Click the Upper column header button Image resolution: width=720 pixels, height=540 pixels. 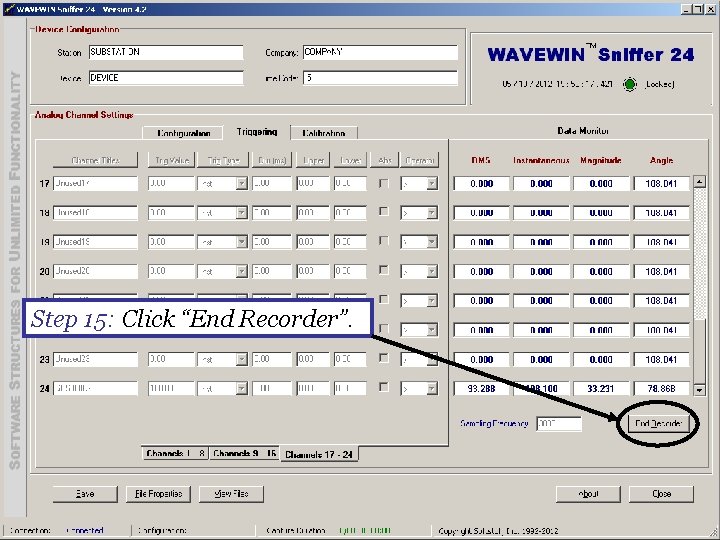[313, 160]
